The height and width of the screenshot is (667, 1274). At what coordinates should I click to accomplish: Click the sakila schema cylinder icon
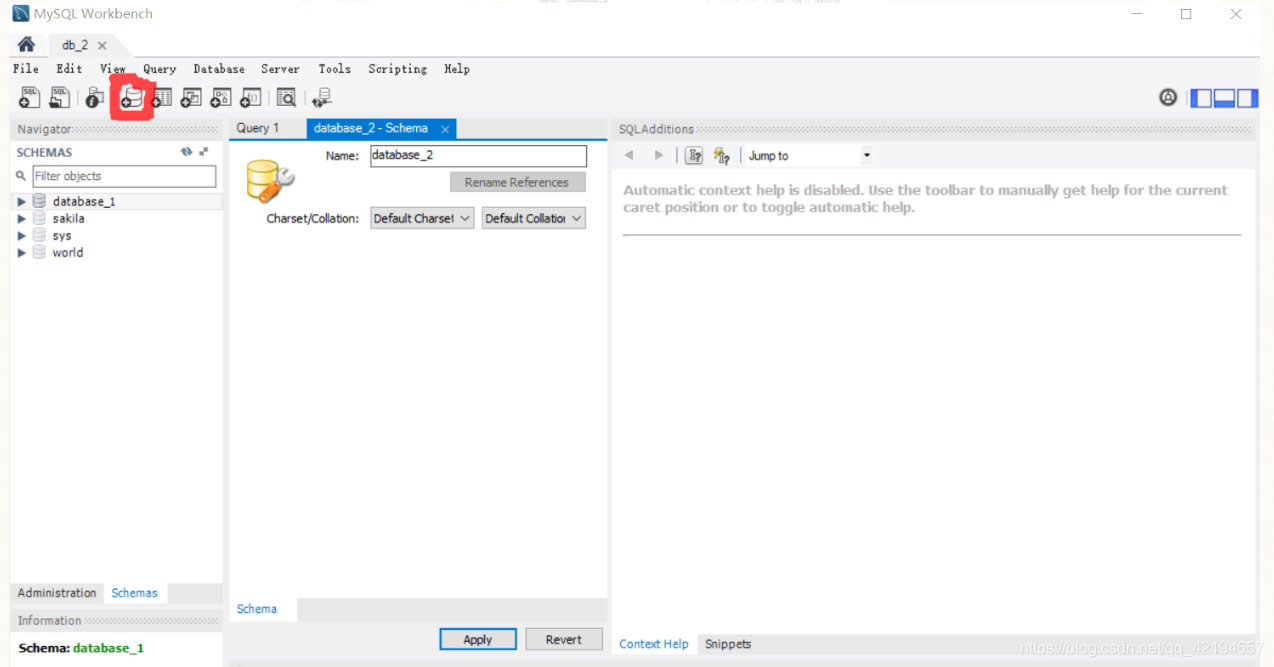click(39, 218)
